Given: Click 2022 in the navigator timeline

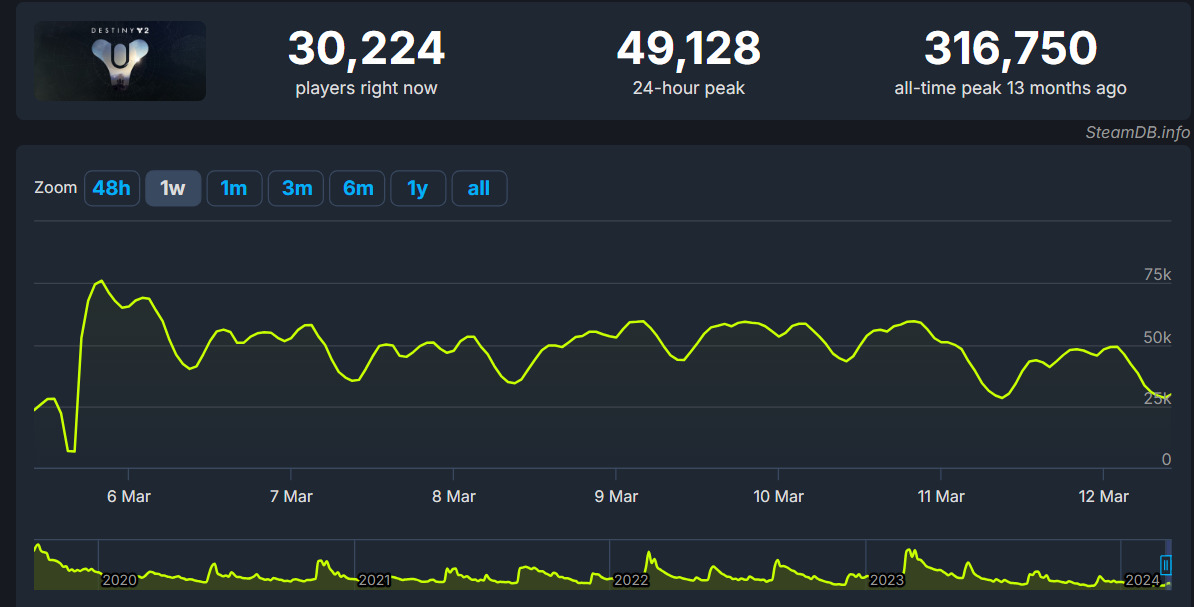Looking at the screenshot, I should click(631, 580).
